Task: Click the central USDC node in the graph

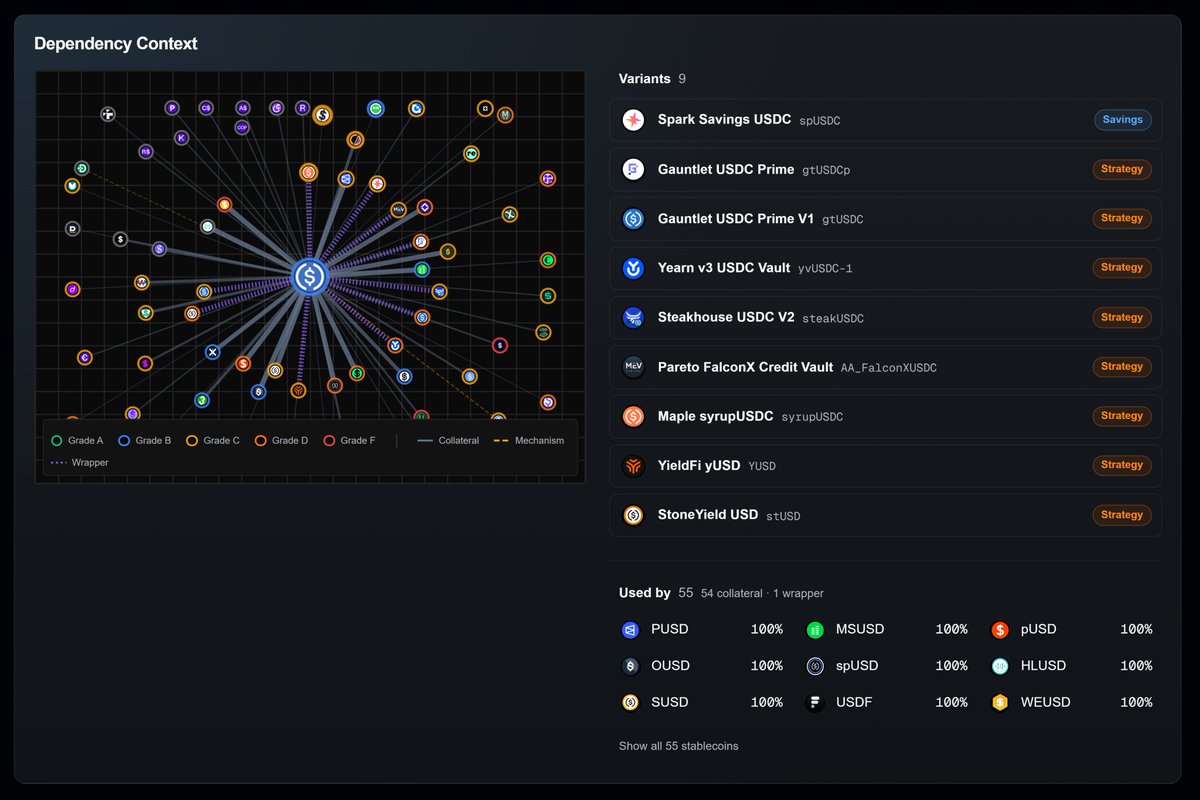Action: coord(310,276)
